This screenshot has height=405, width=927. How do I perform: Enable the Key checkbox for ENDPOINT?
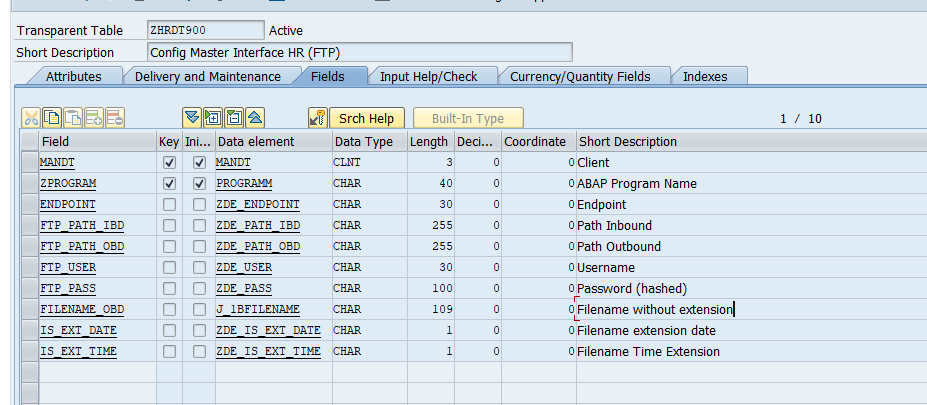click(169, 204)
